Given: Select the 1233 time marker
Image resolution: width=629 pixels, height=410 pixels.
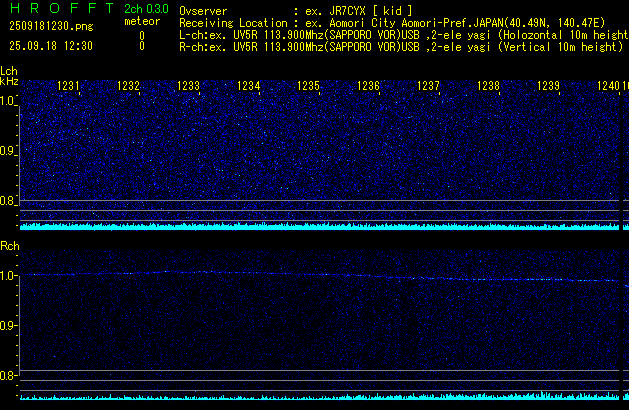Looking at the screenshot, I should pyautogui.click(x=189, y=87).
